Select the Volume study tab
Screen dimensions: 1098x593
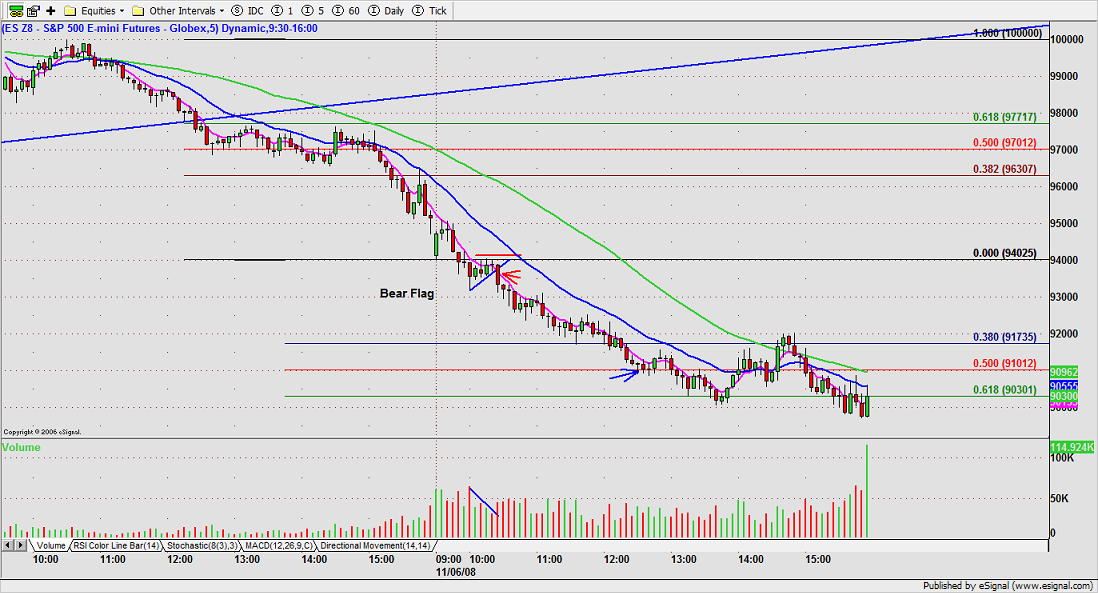[x=50, y=545]
